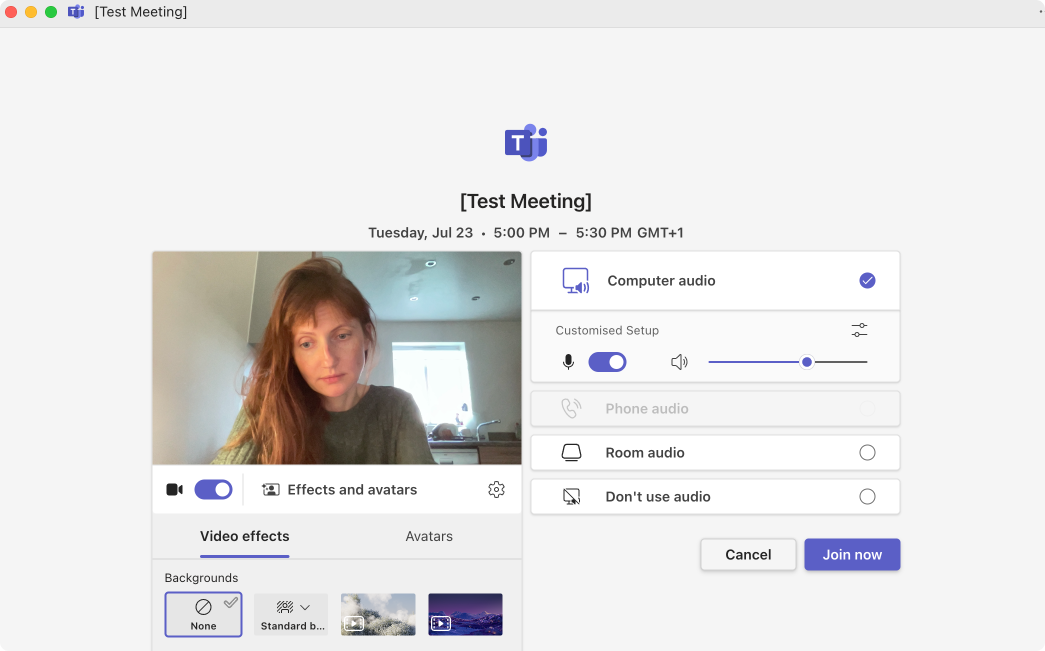Select the purple mountains animated background thumbnail

coord(465,614)
